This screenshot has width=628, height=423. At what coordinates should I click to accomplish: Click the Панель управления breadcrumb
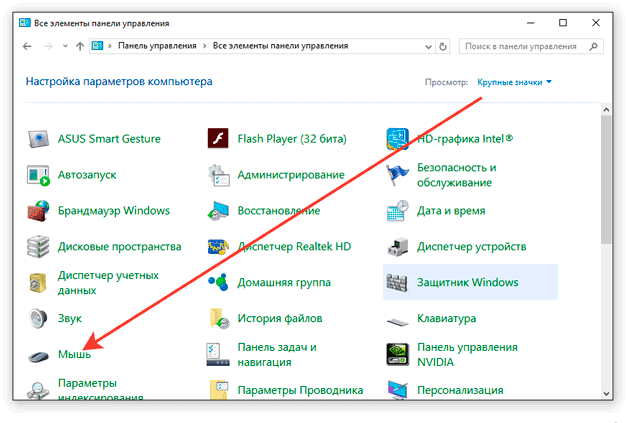pyautogui.click(x=157, y=46)
